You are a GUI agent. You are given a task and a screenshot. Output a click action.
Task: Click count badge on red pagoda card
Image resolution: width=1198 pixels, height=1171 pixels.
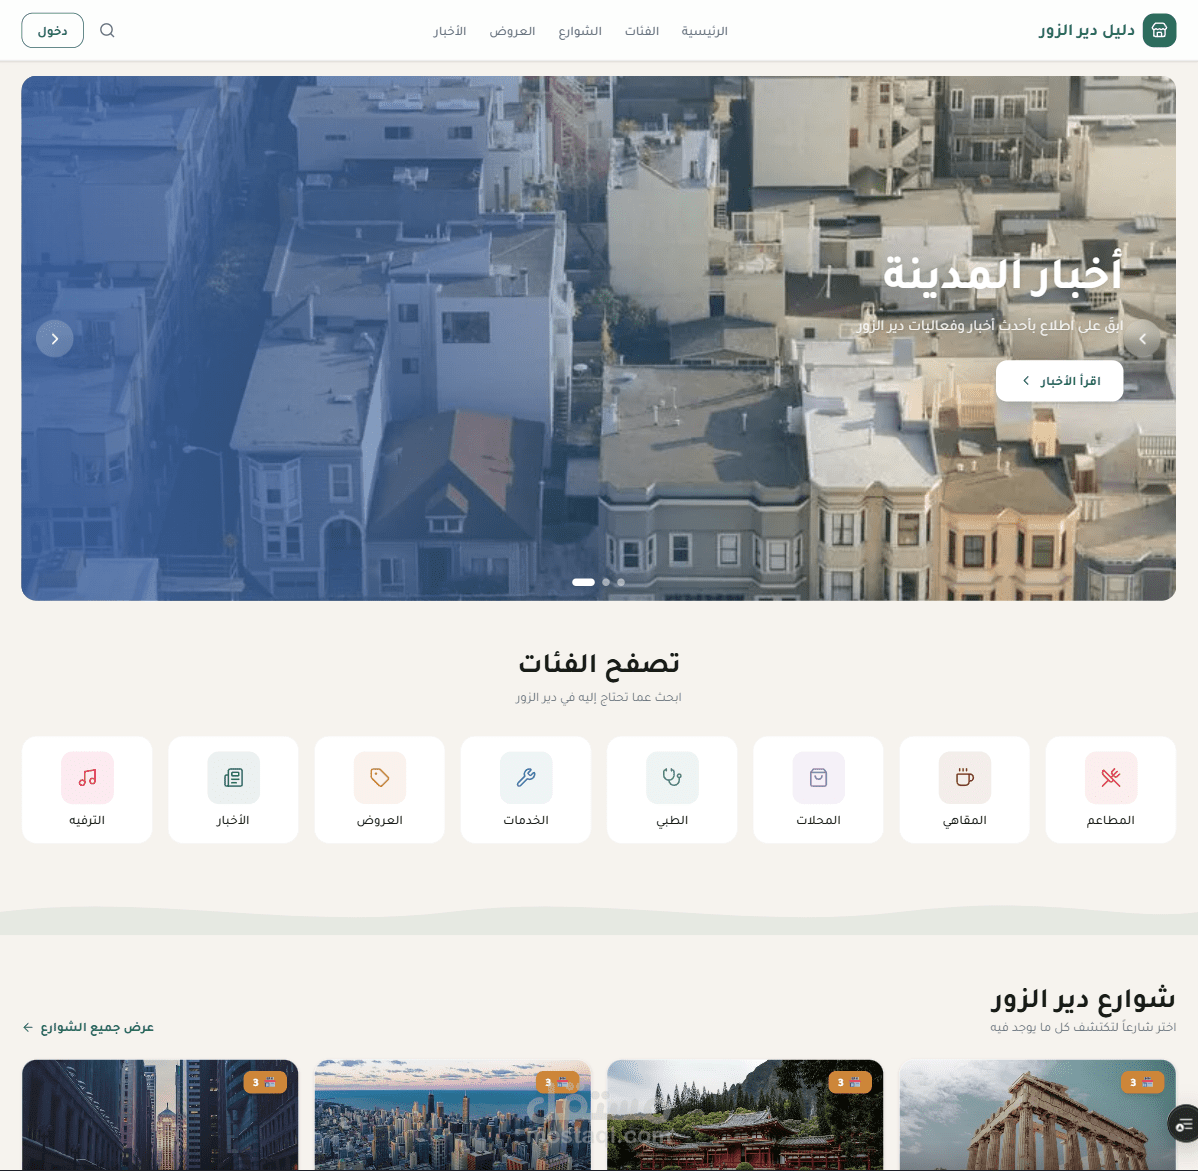(850, 1082)
